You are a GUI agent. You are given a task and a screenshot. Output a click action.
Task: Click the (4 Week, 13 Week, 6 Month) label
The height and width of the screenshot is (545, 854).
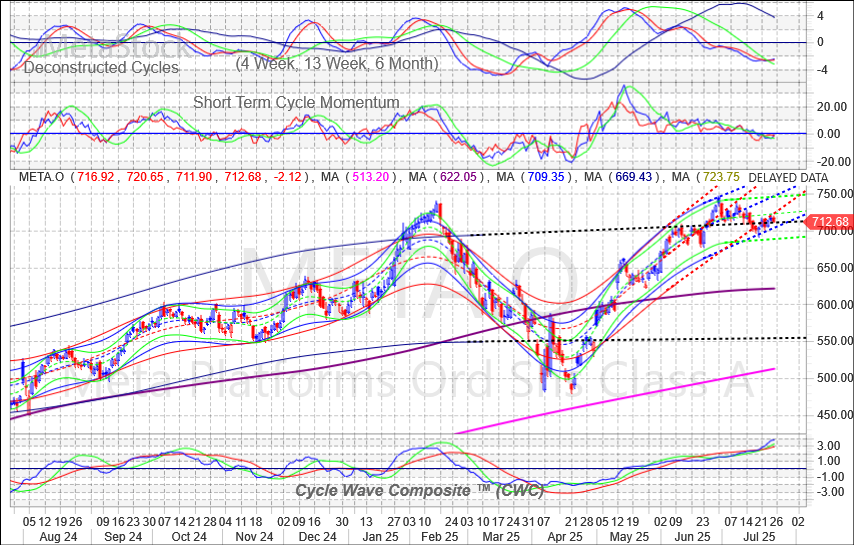(x=337, y=64)
